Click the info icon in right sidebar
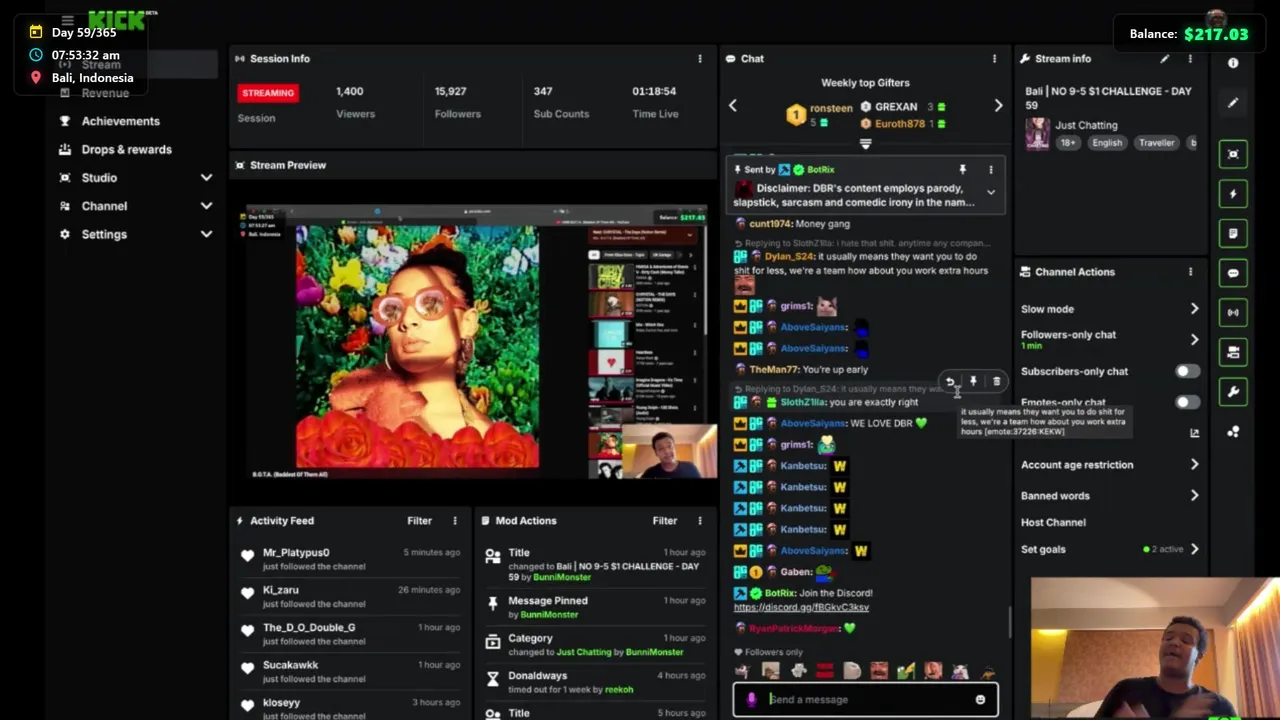 [x=1233, y=63]
